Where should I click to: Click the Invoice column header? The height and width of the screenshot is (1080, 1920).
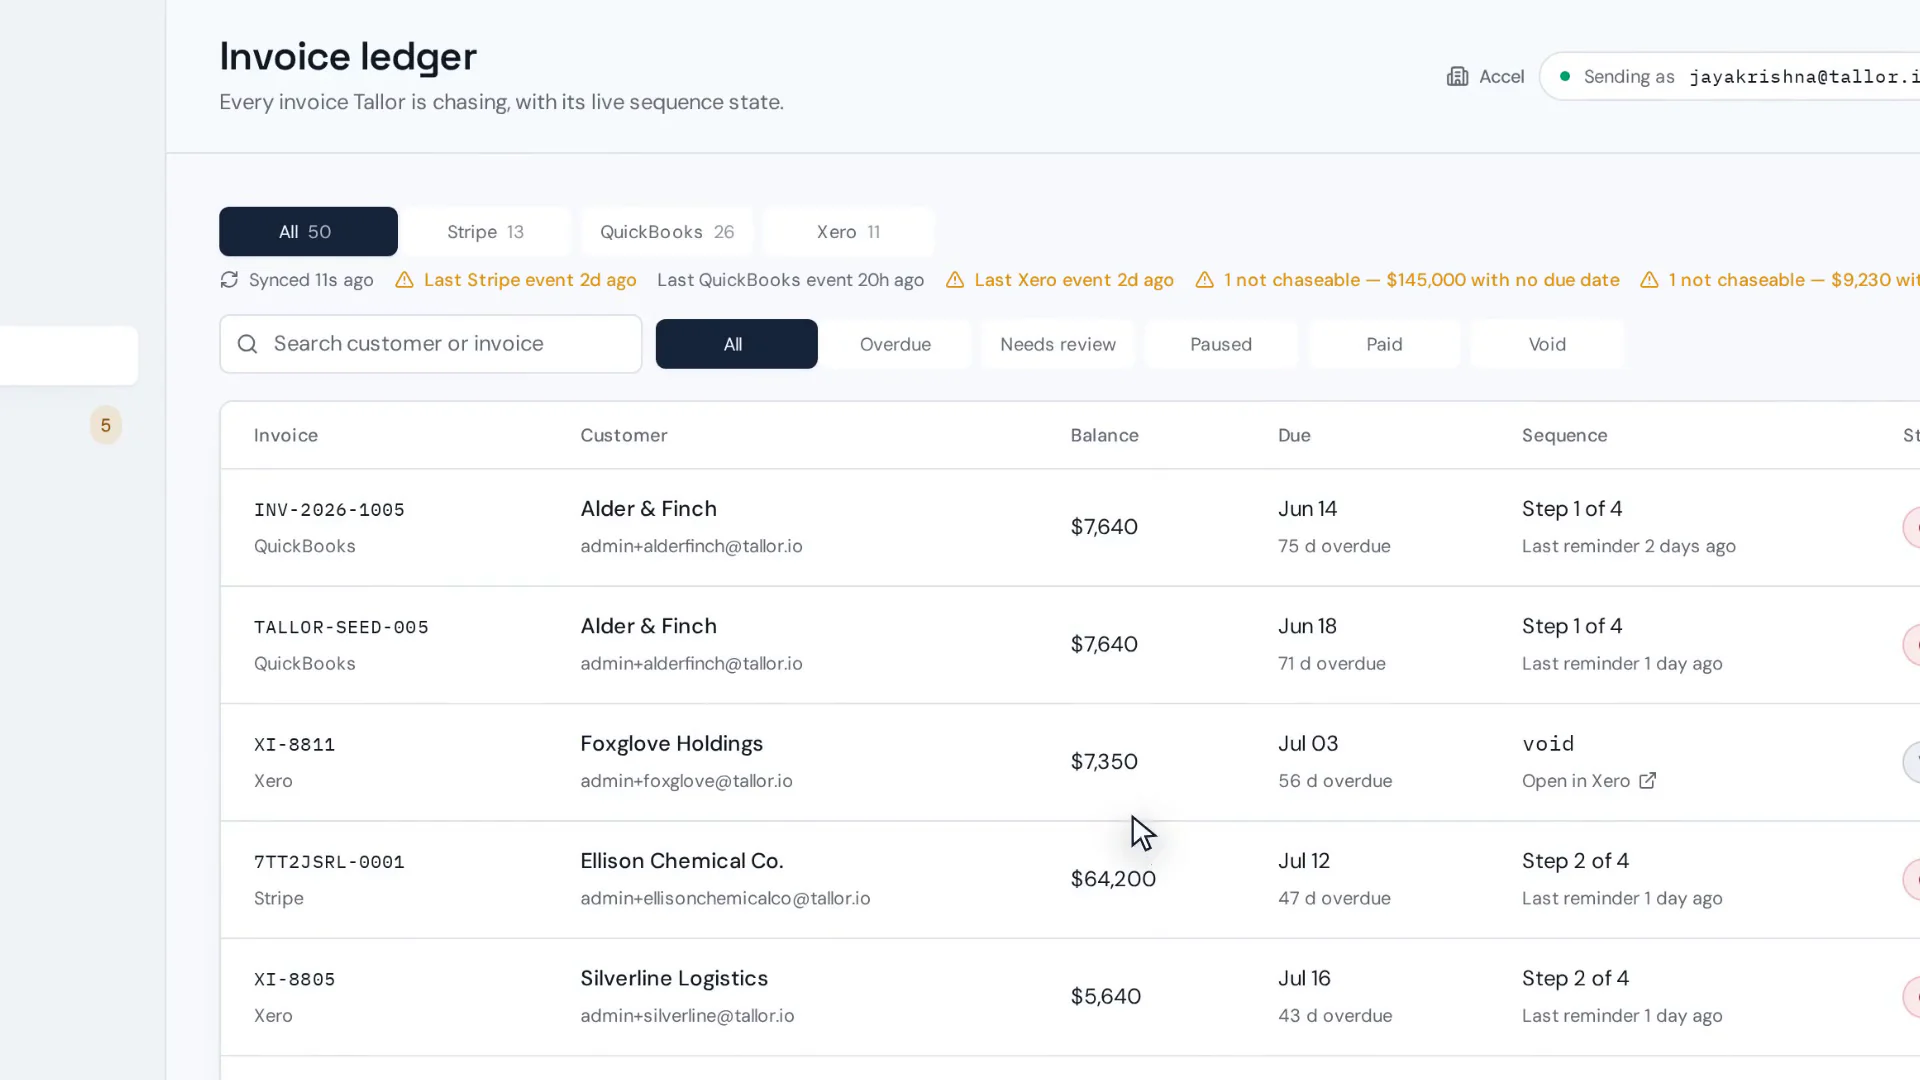pyautogui.click(x=286, y=435)
